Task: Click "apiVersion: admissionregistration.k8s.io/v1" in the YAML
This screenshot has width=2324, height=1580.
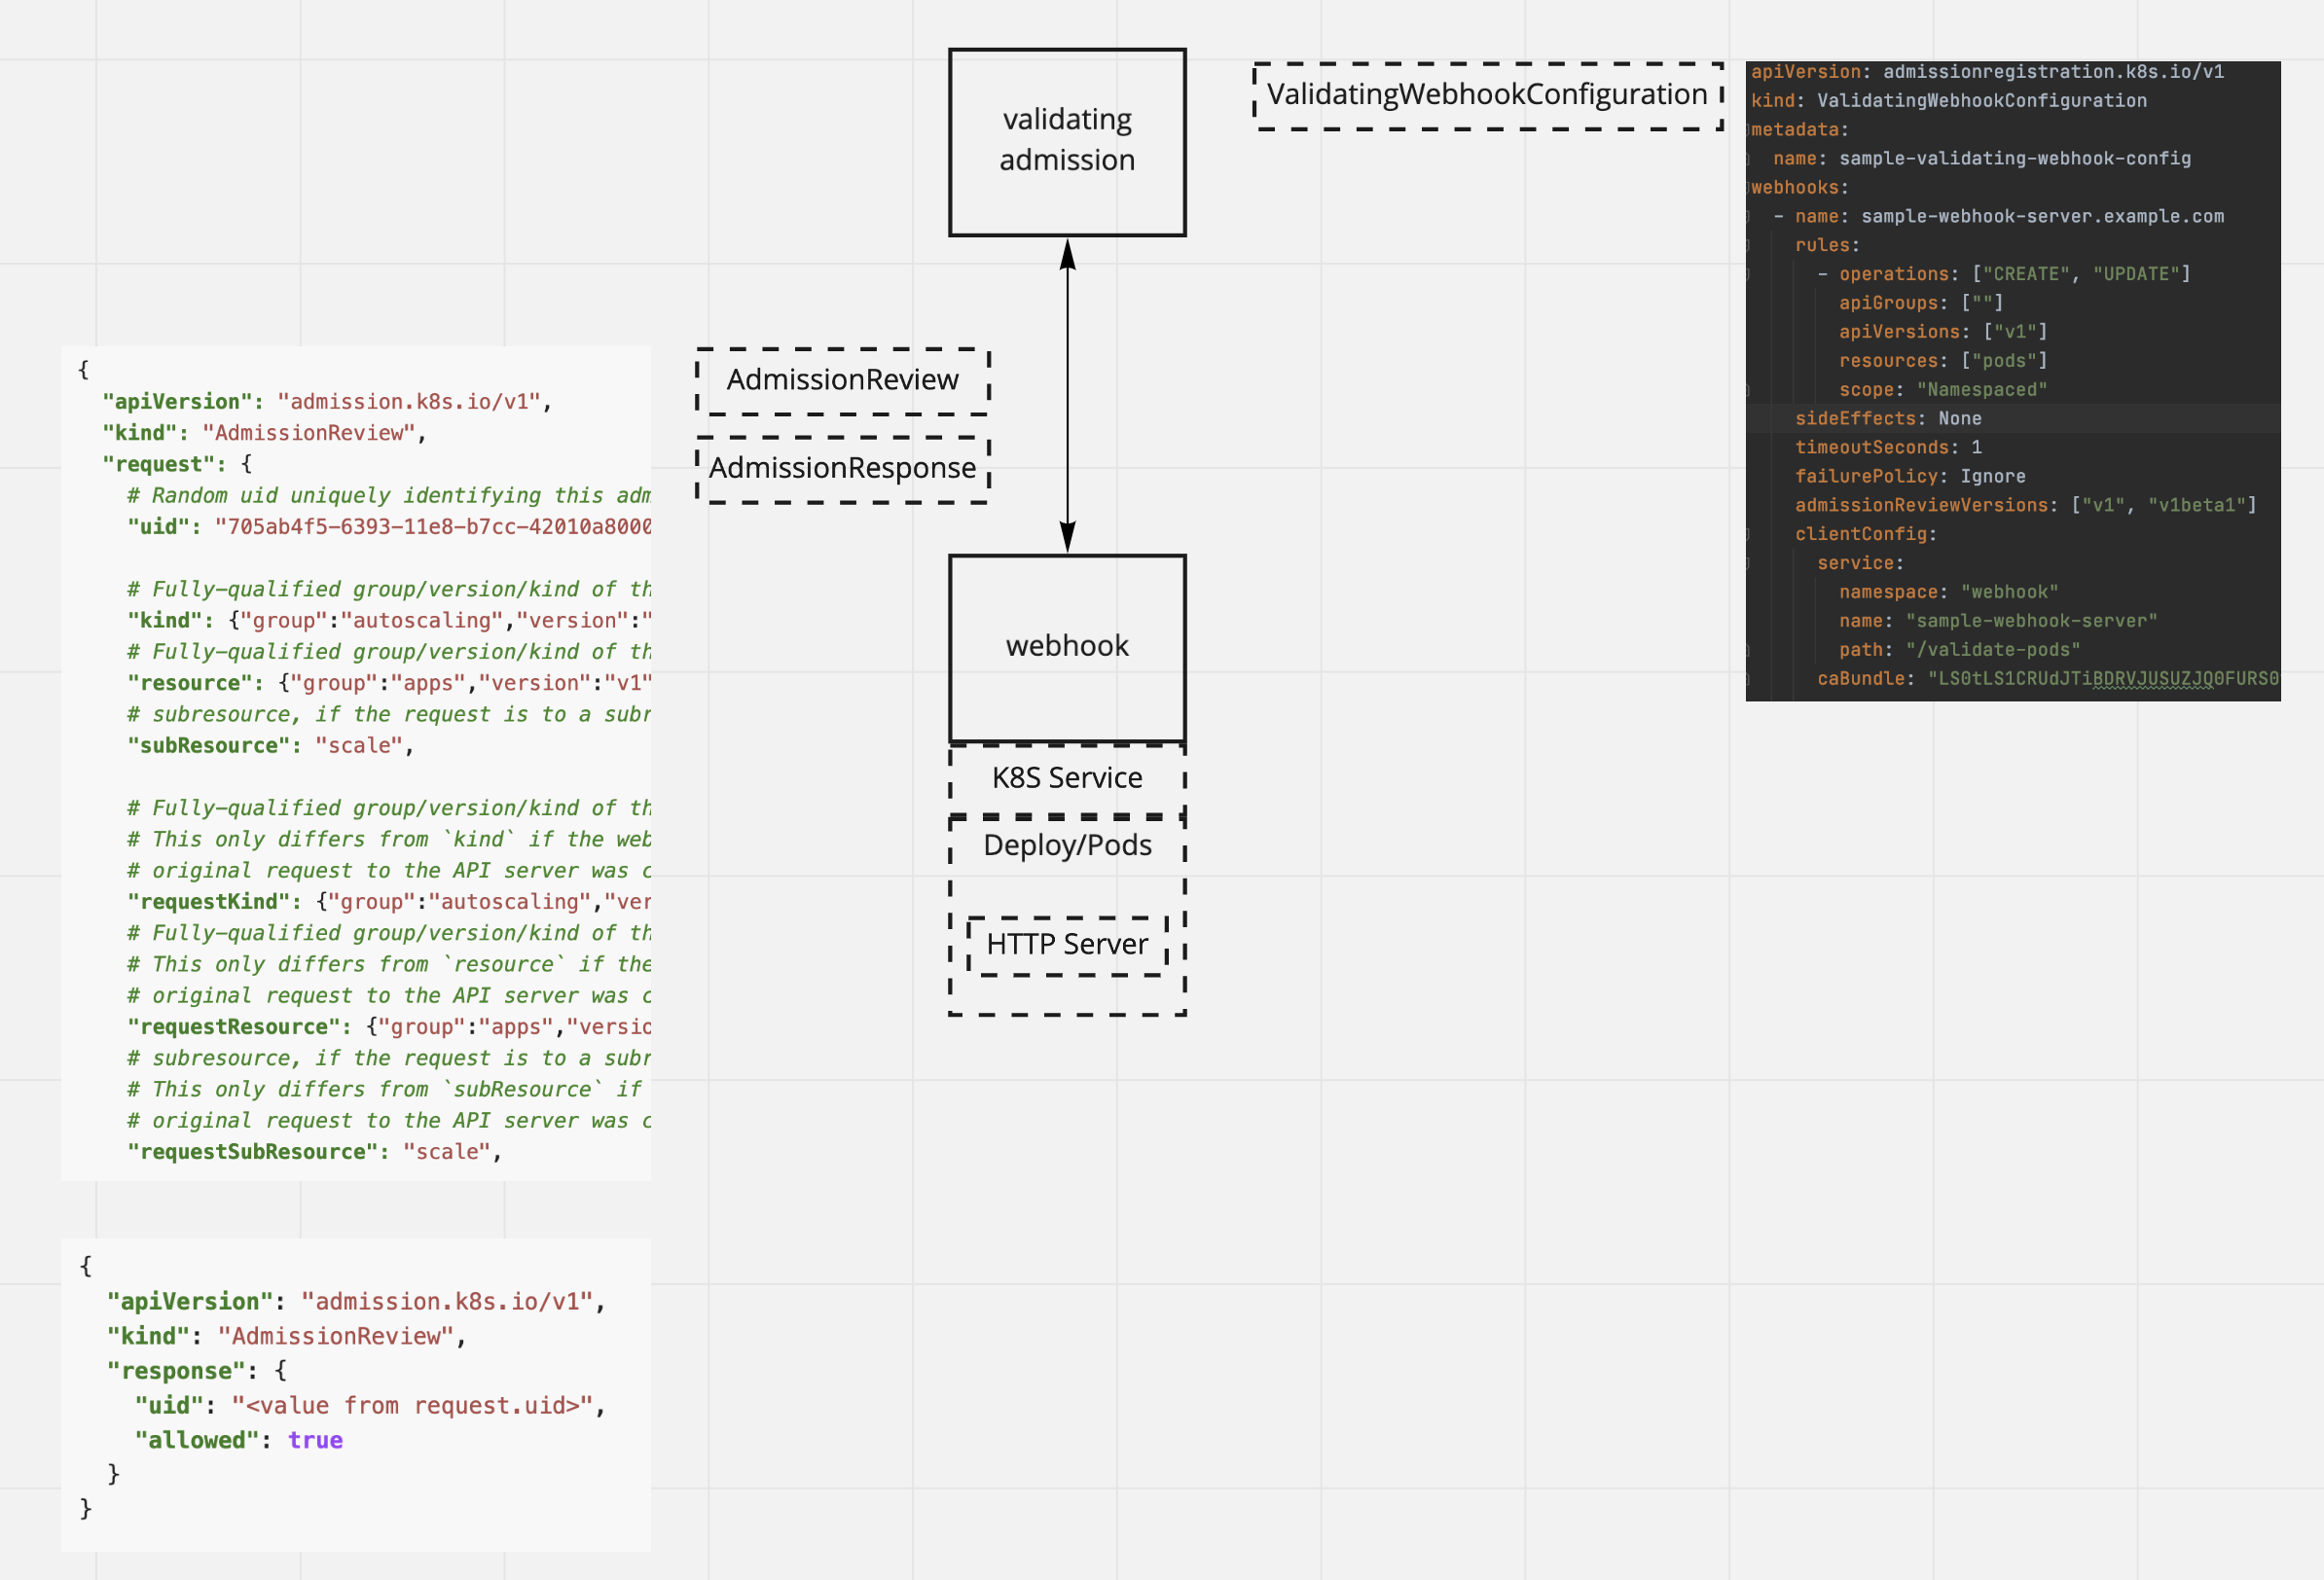Action: [x=1987, y=72]
